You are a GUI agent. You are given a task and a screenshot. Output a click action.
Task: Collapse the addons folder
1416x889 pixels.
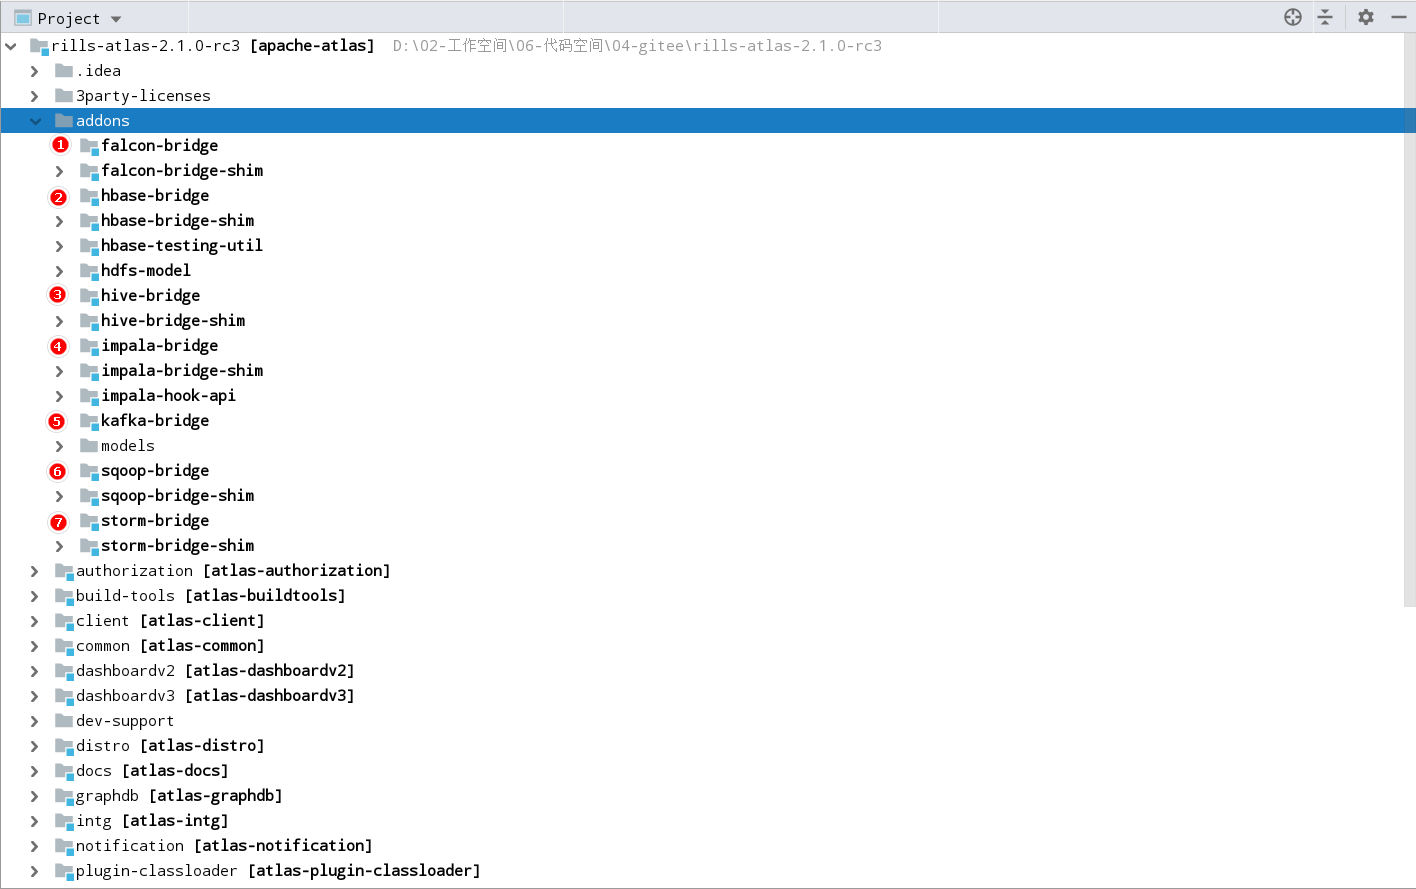[36, 121]
